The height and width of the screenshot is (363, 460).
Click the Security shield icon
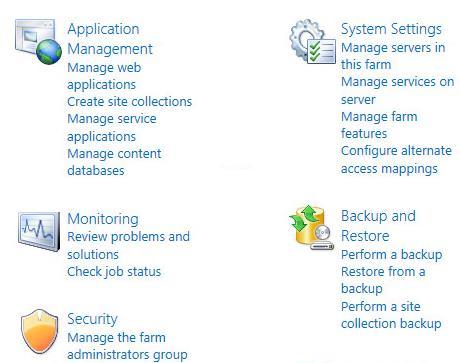point(39,331)
